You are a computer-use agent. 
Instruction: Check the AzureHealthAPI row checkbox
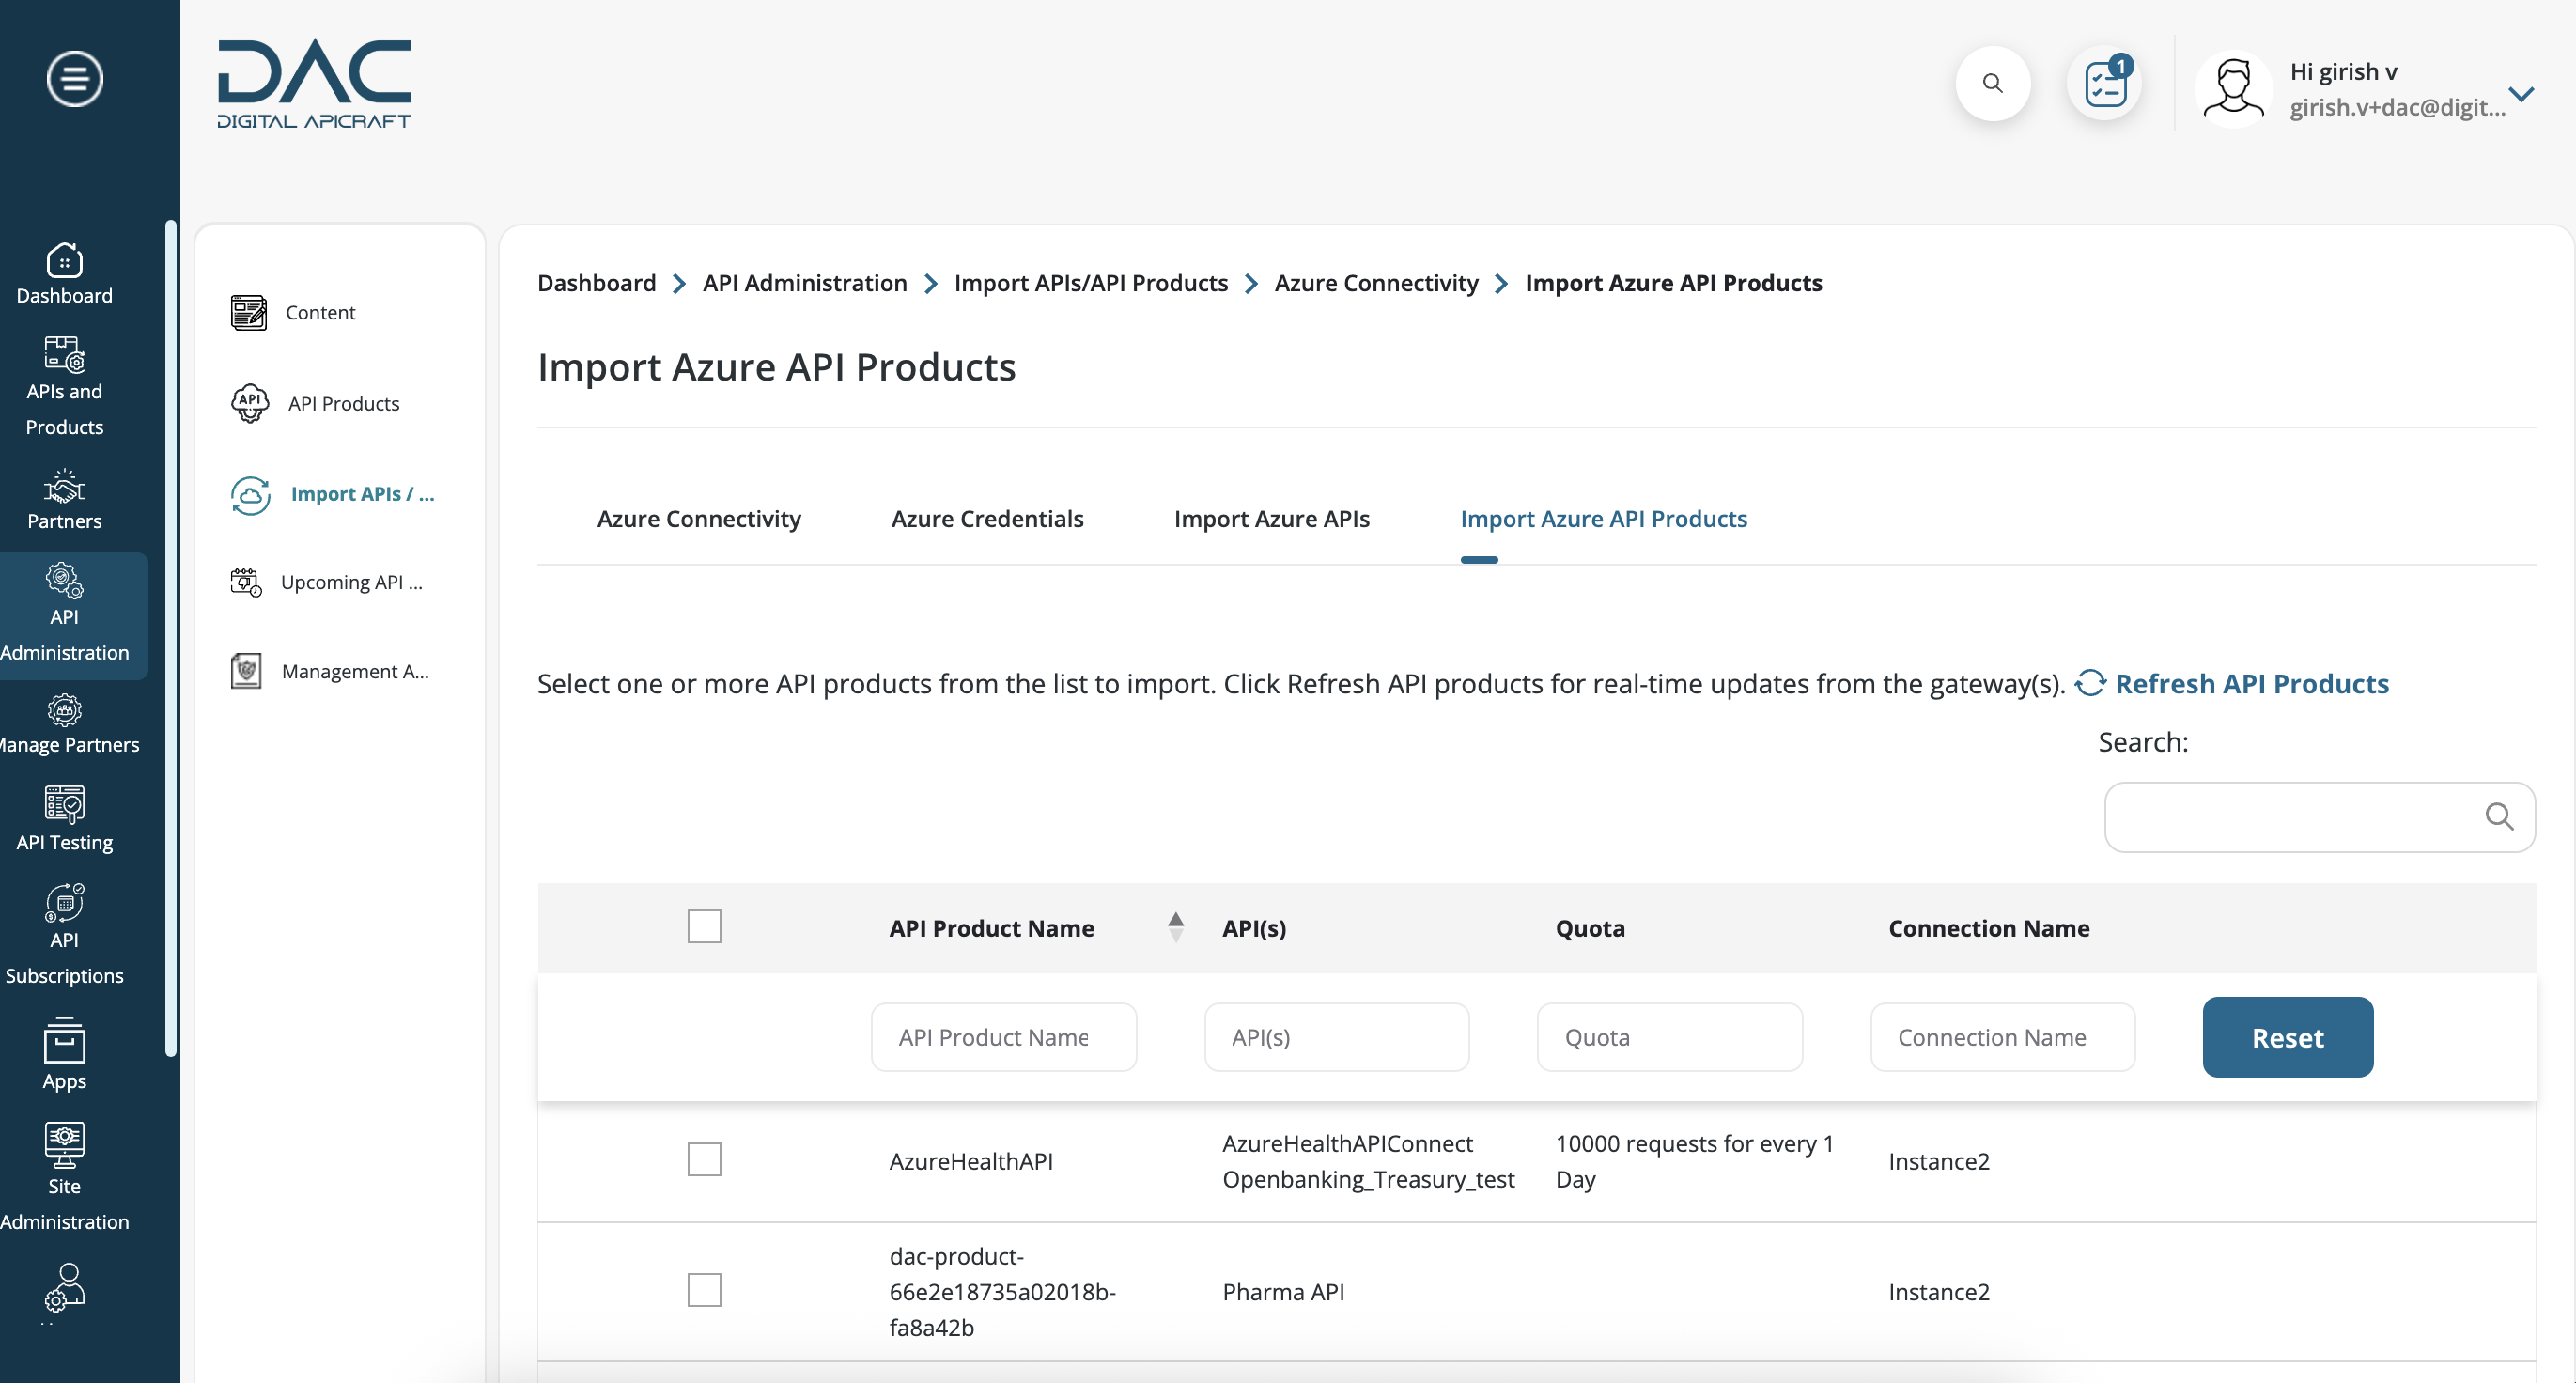tap(704, 1160)
